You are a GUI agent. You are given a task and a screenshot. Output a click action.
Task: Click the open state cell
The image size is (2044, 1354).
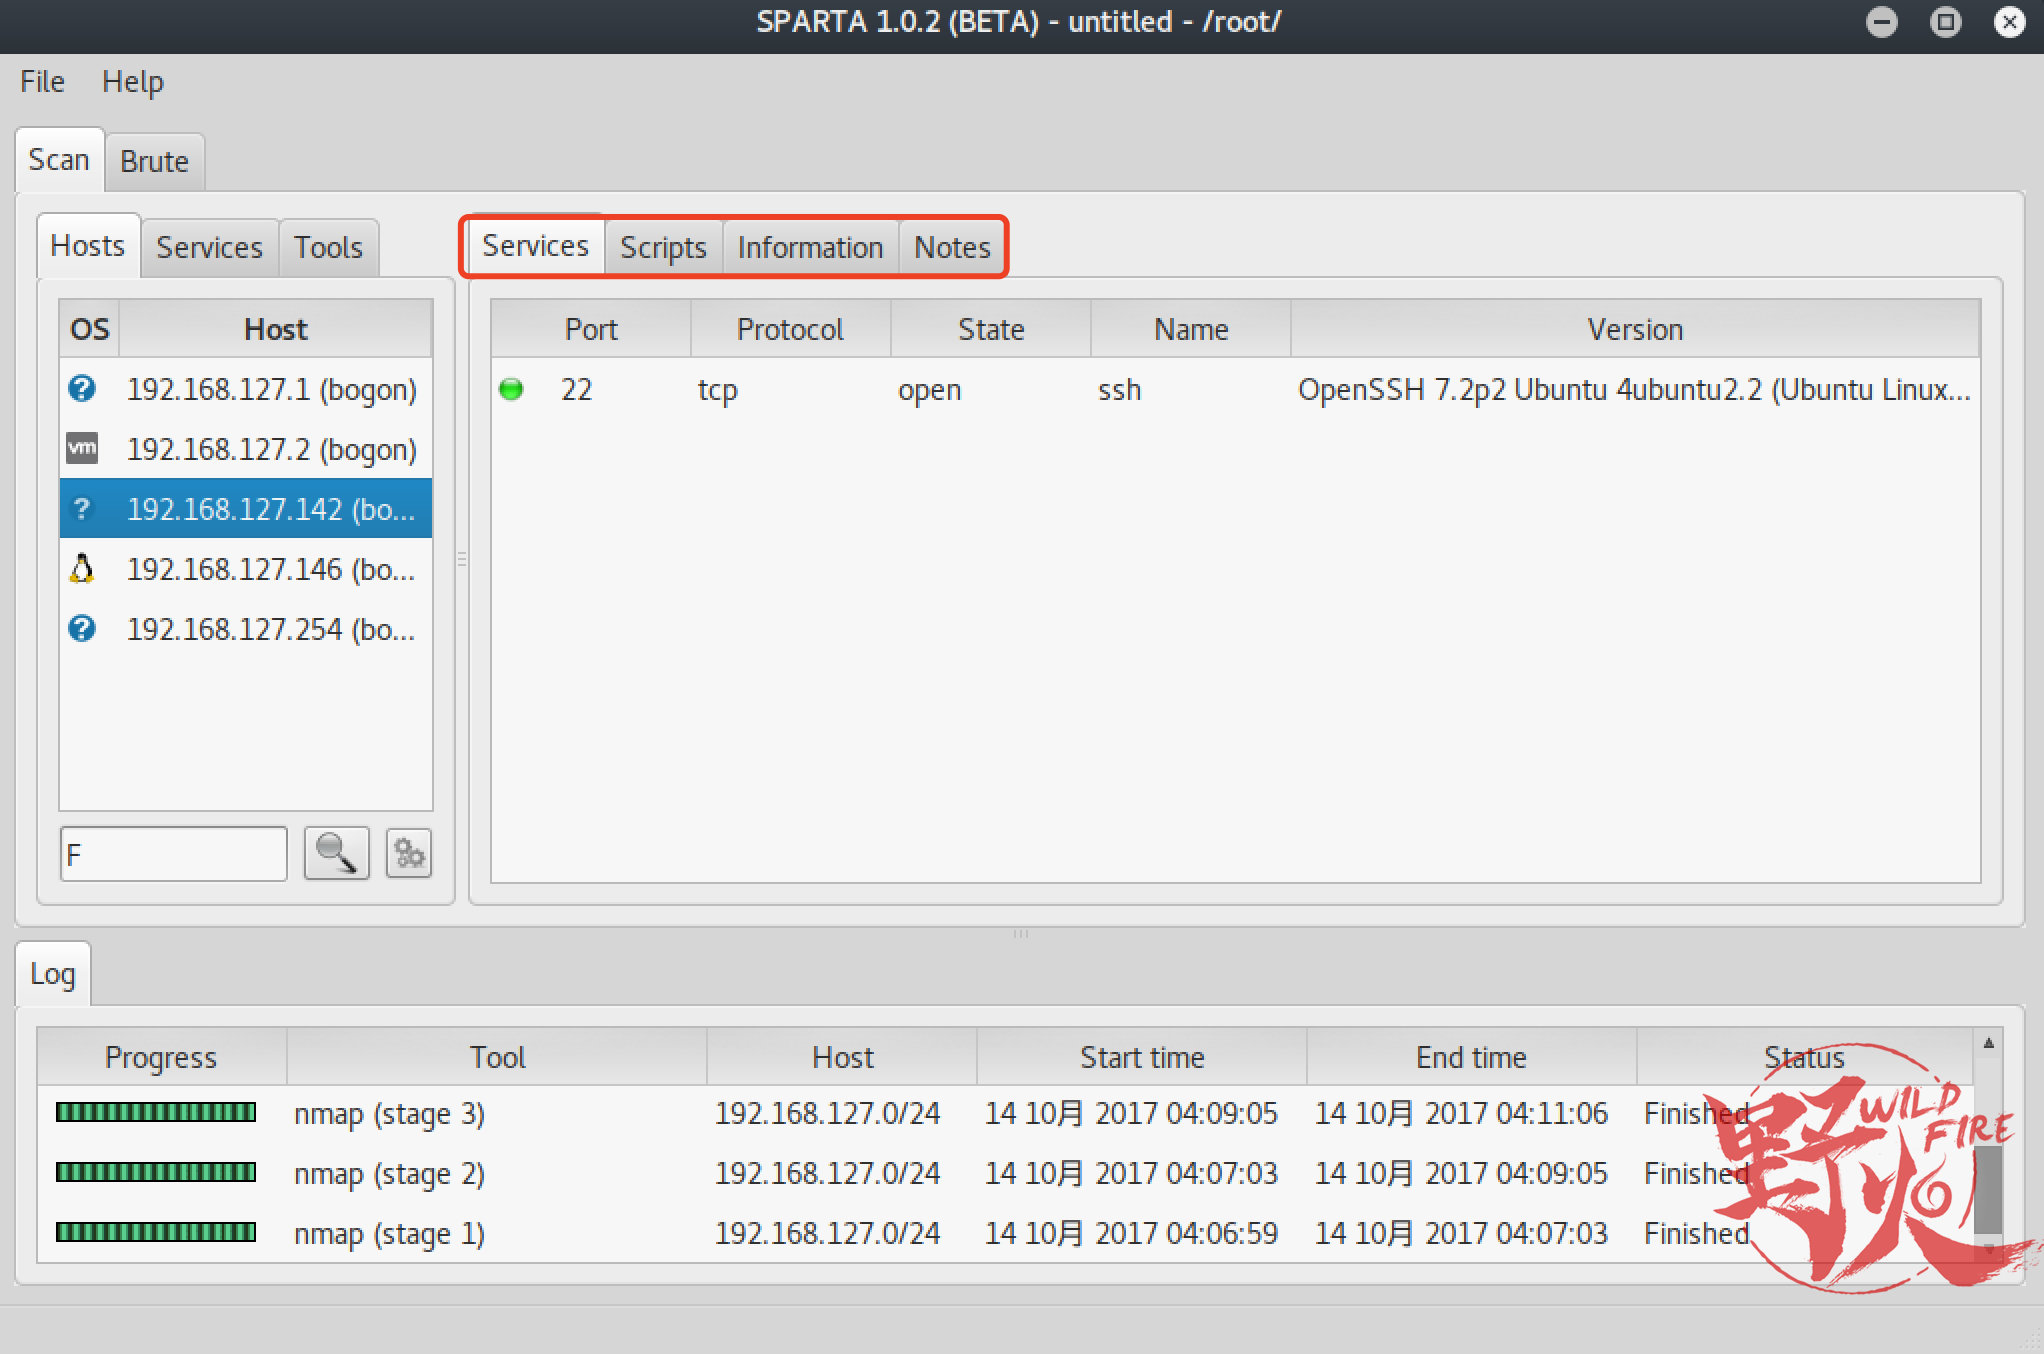(929, 389)
